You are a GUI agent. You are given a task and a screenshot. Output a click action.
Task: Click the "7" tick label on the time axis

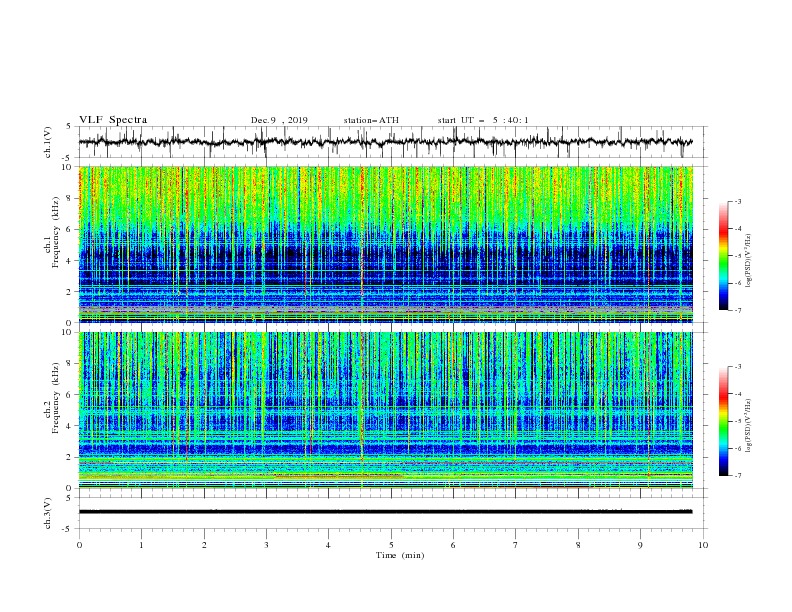(x=515, y=545)
